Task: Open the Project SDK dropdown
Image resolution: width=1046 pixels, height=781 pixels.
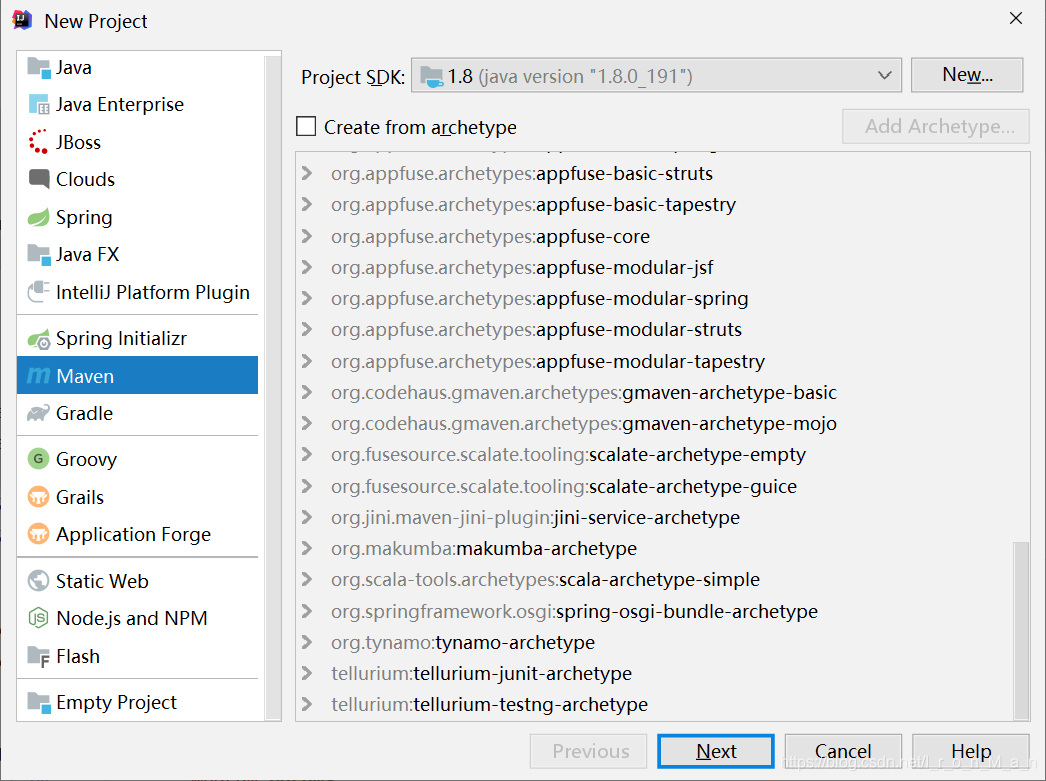Action: click(656, 75)
